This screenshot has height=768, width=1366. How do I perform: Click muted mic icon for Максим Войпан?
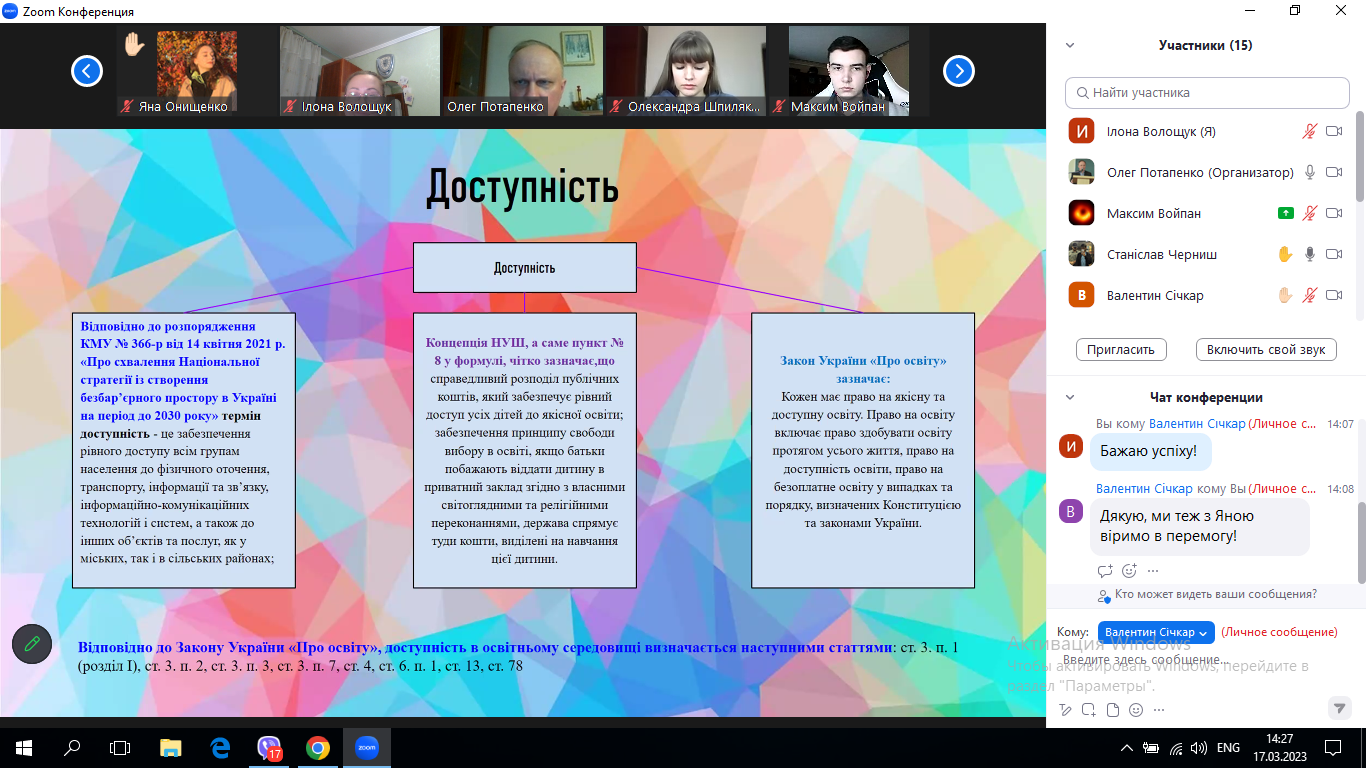[x=1310, y=213]
